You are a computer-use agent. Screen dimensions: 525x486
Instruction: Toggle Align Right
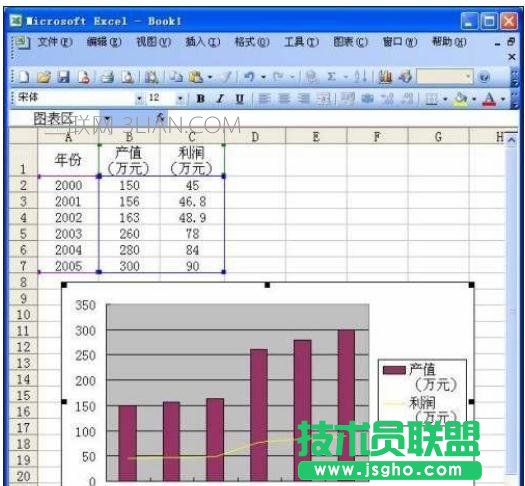coord(304,99)
